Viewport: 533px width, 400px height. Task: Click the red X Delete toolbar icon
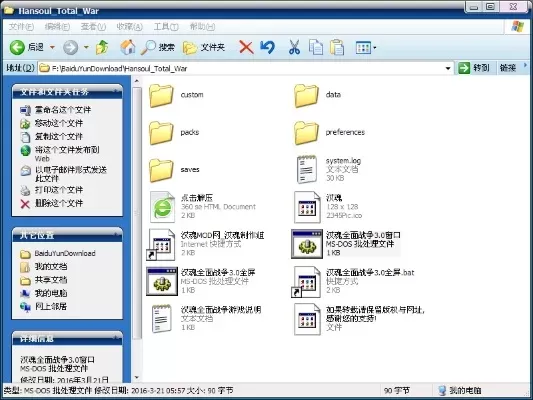click(246, 48)
